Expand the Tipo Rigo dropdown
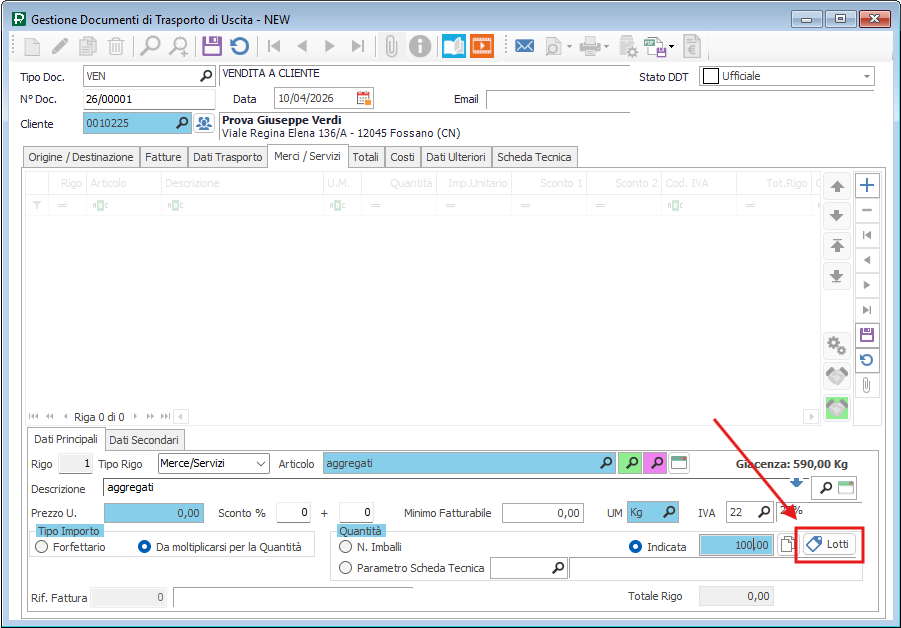 pos(261,463)
